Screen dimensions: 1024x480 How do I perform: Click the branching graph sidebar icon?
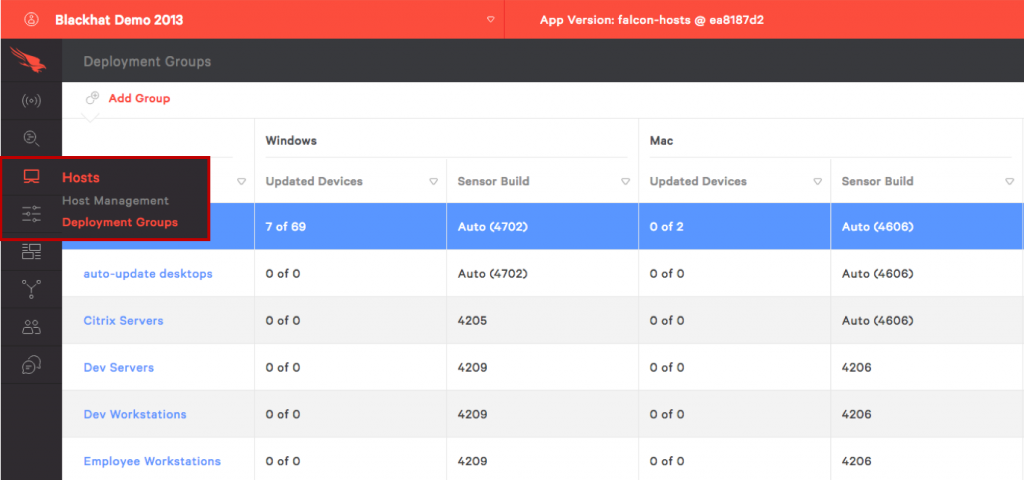click(31, 289)
